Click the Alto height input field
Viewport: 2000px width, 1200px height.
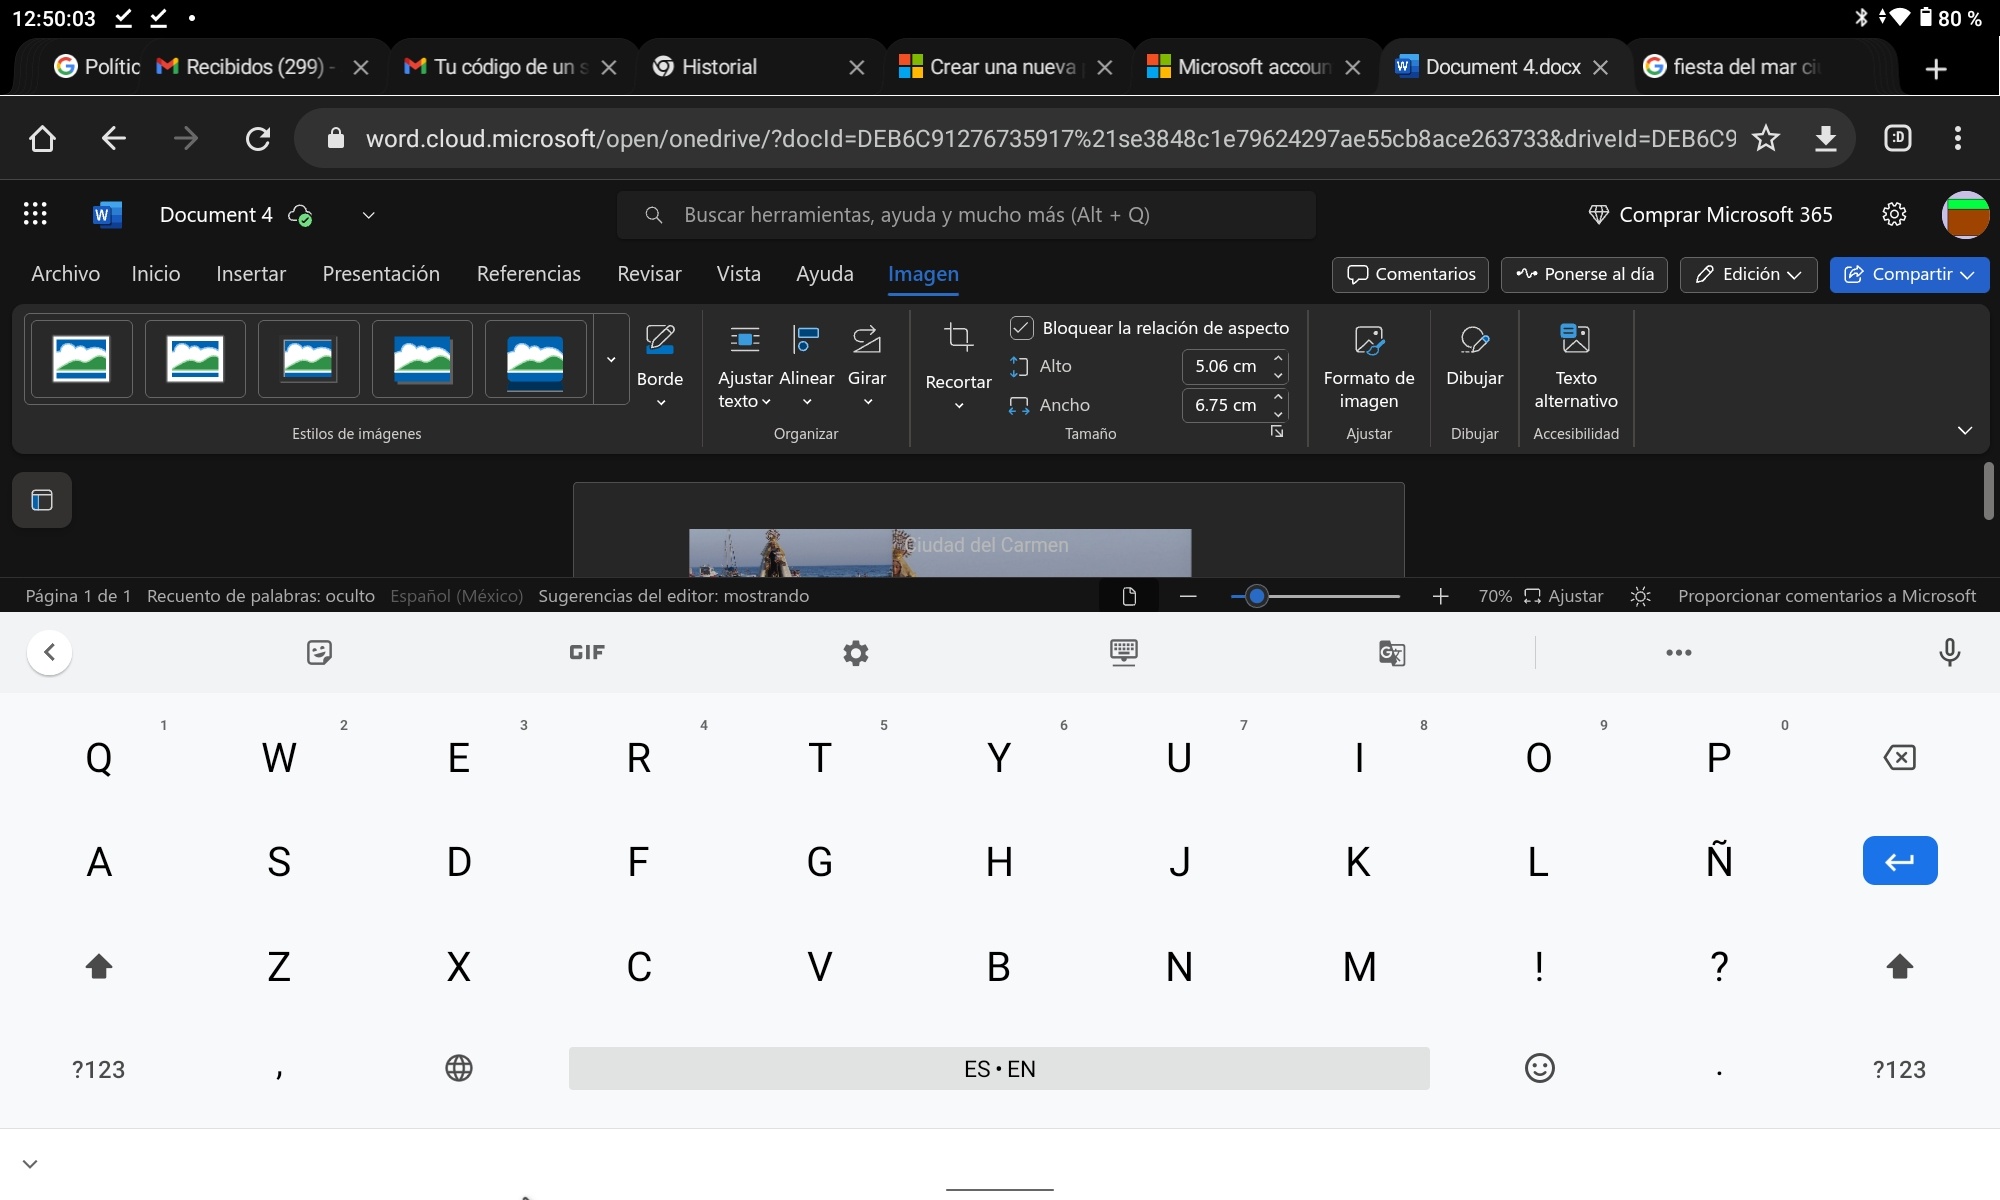click(1226, 366)
